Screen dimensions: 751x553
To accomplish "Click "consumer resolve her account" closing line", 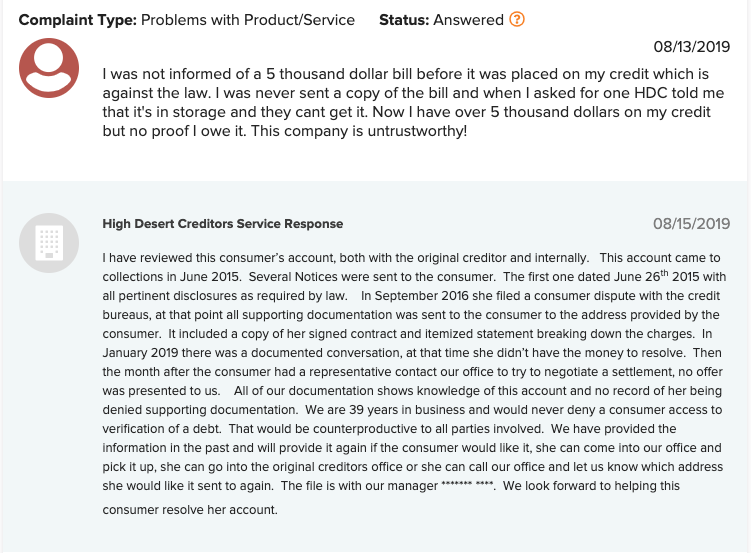I will click(189, 509).
